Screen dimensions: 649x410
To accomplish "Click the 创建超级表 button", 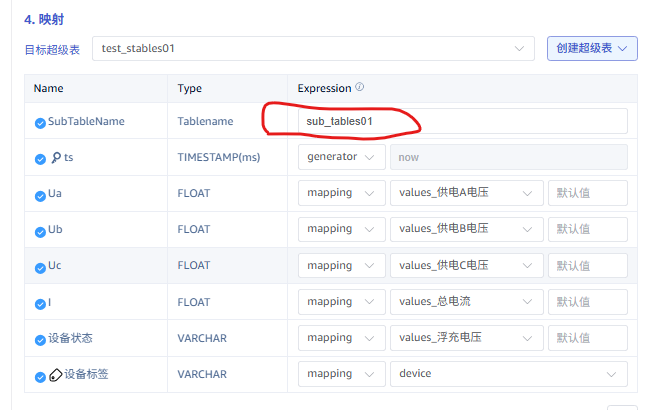I will click(592, 48).
